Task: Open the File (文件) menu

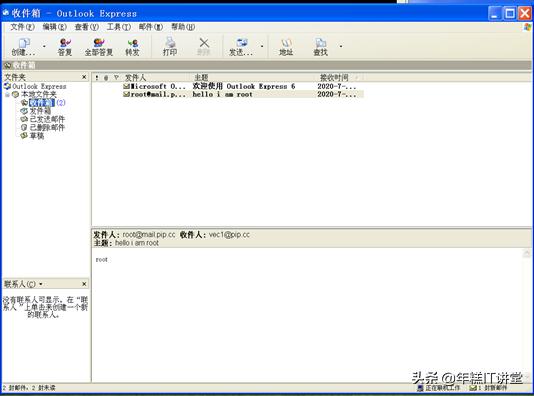Action: coord(22,27)
